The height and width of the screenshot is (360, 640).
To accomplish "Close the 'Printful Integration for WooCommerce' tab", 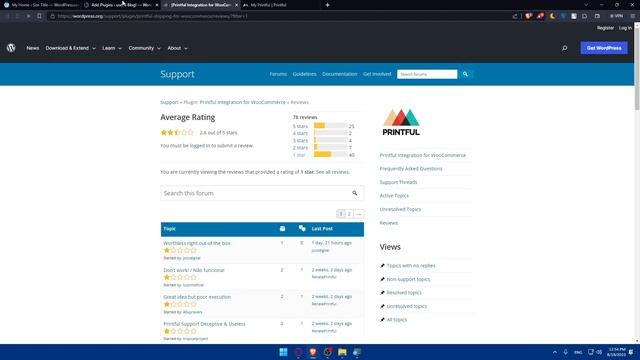I will pyautogui.click(x=236, y=5).
